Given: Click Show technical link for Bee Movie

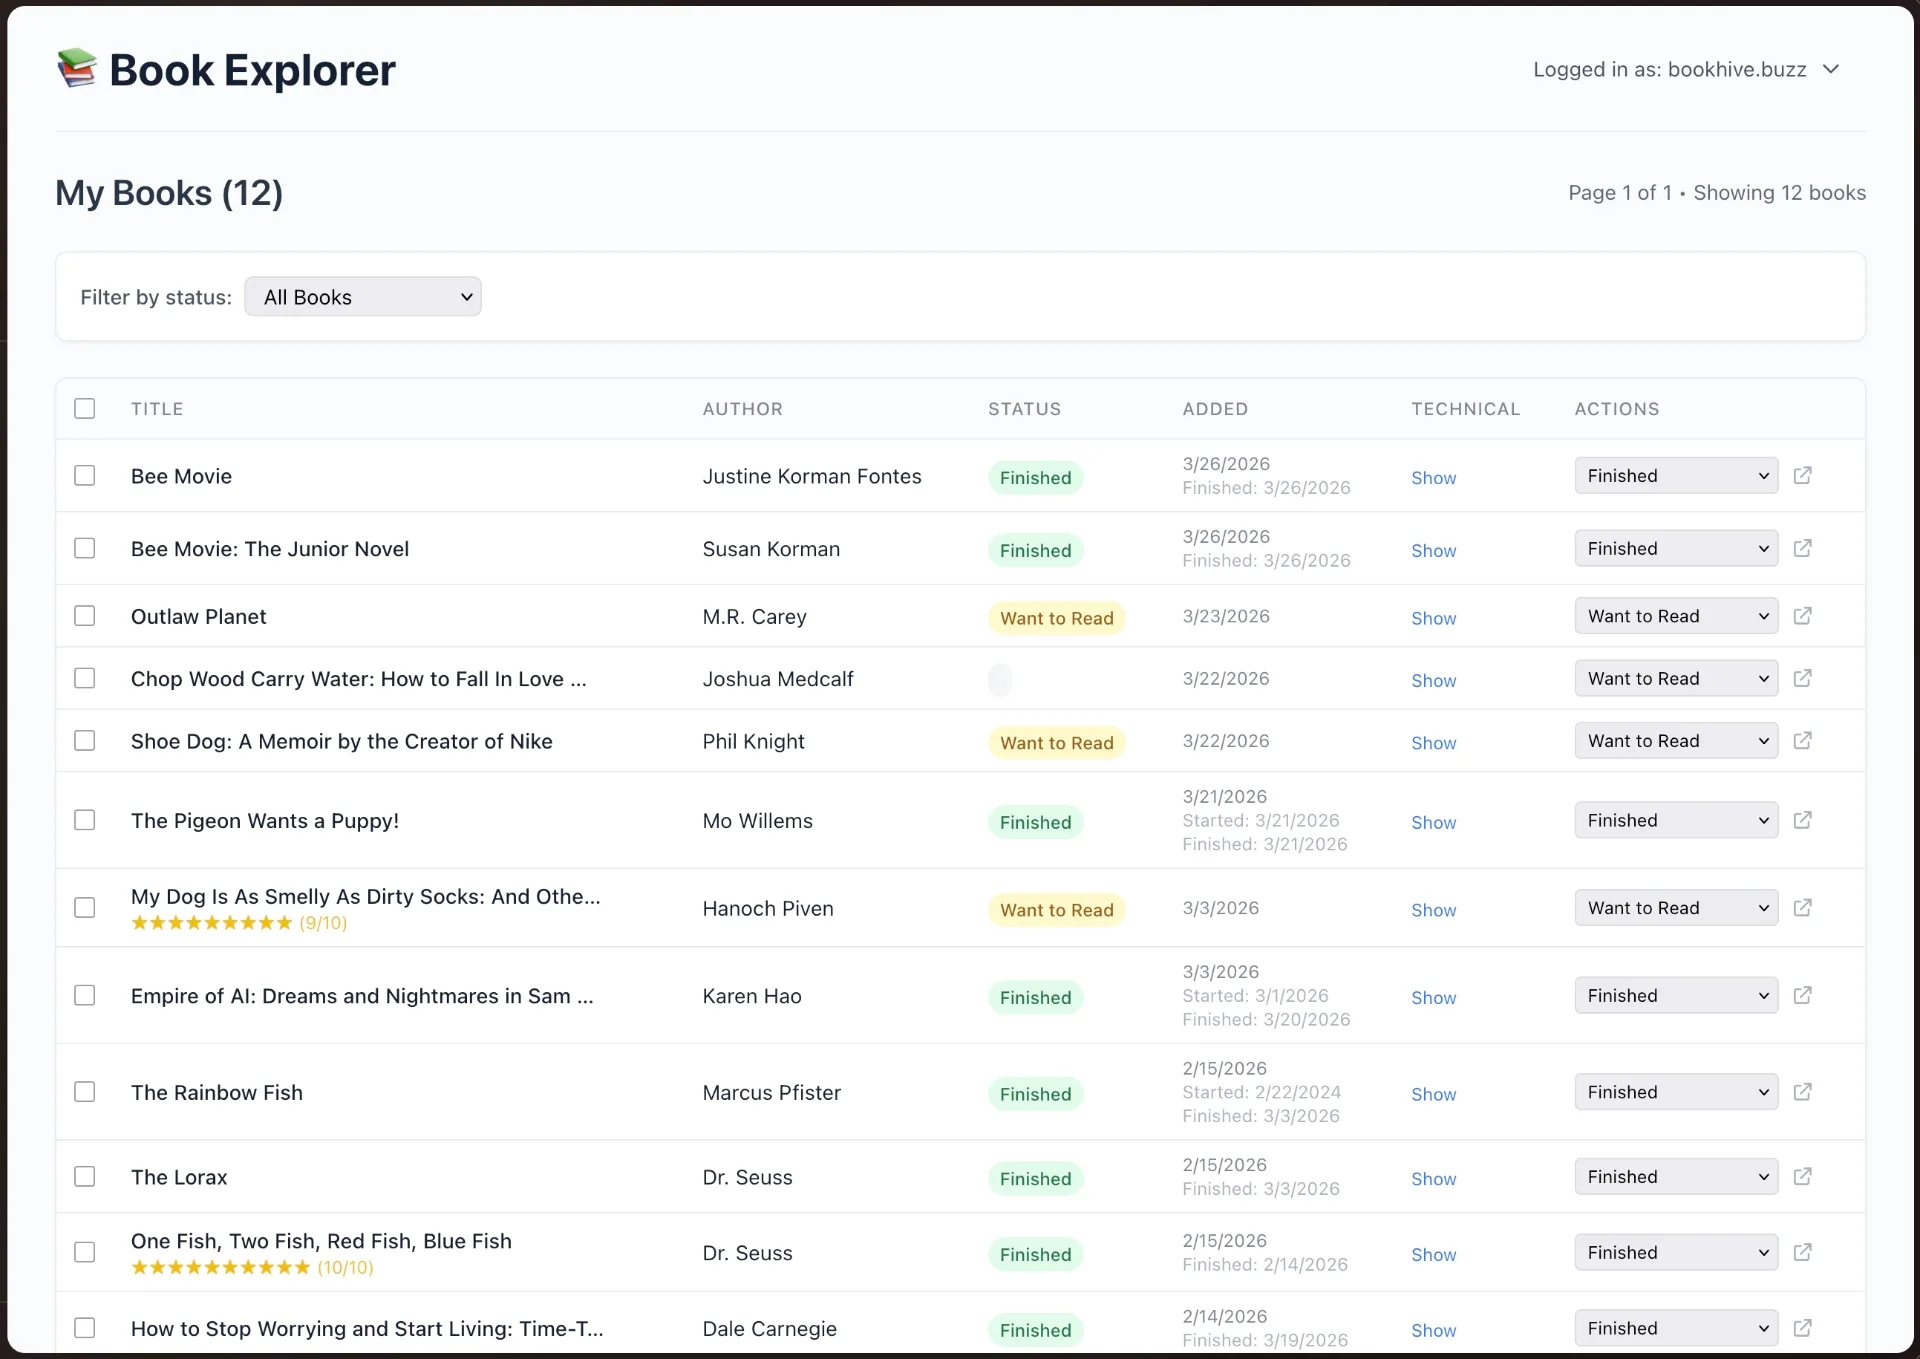Looking at the screenshot, I should click(1433, 478).
